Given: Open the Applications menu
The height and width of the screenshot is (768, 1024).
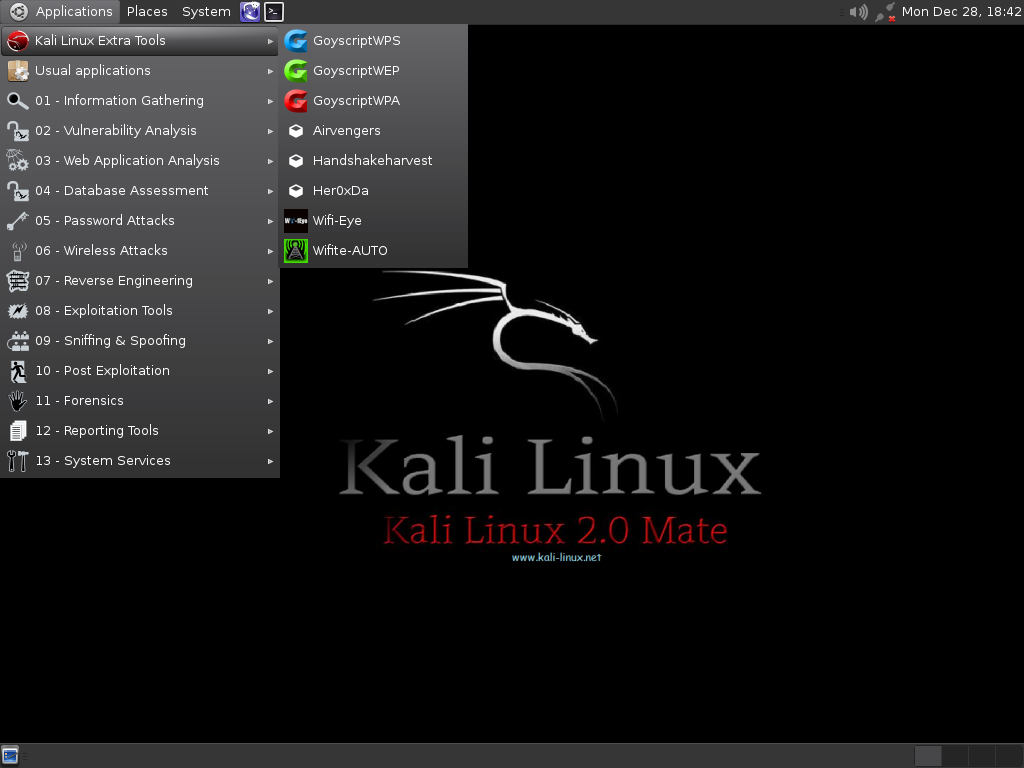Looking at the screenshot, I should [61, 12].
